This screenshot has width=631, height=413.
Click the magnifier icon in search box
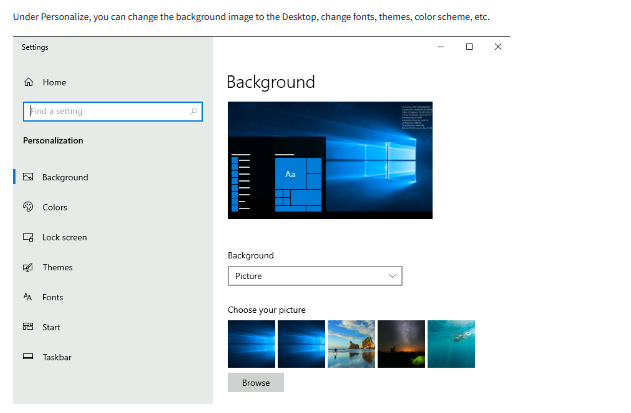194,111
